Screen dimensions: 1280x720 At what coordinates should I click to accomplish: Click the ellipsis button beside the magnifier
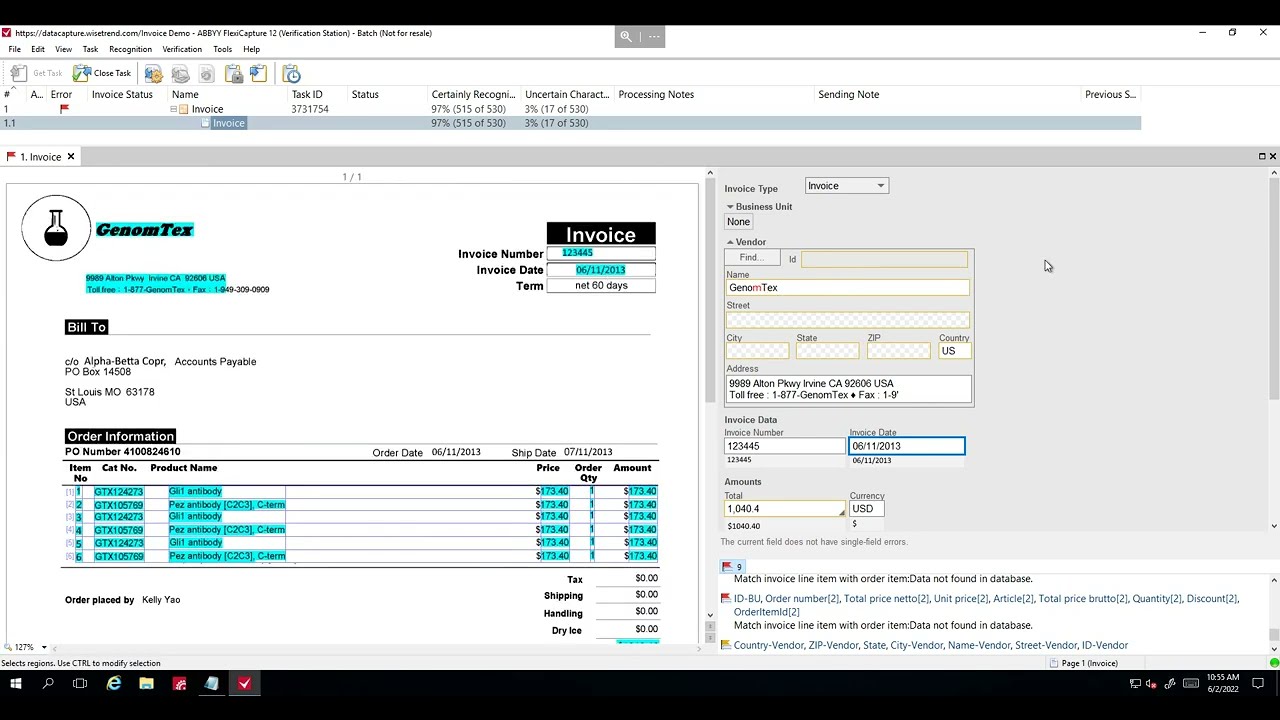pyautogui.click(x=654, y=36)
